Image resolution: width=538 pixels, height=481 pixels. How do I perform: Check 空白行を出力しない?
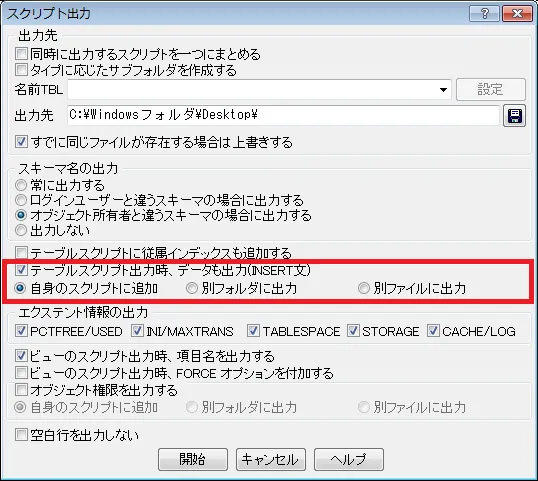[21, 435]
